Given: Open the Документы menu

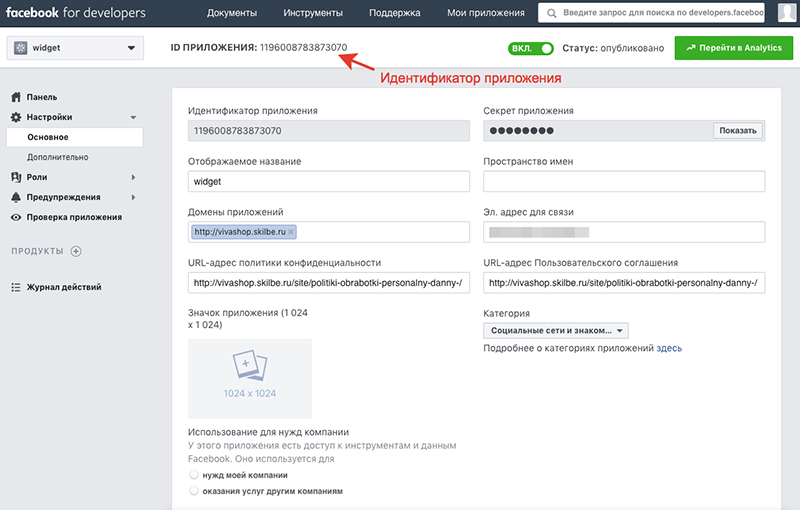Looking at the screenshot, I should click(232, 13).
